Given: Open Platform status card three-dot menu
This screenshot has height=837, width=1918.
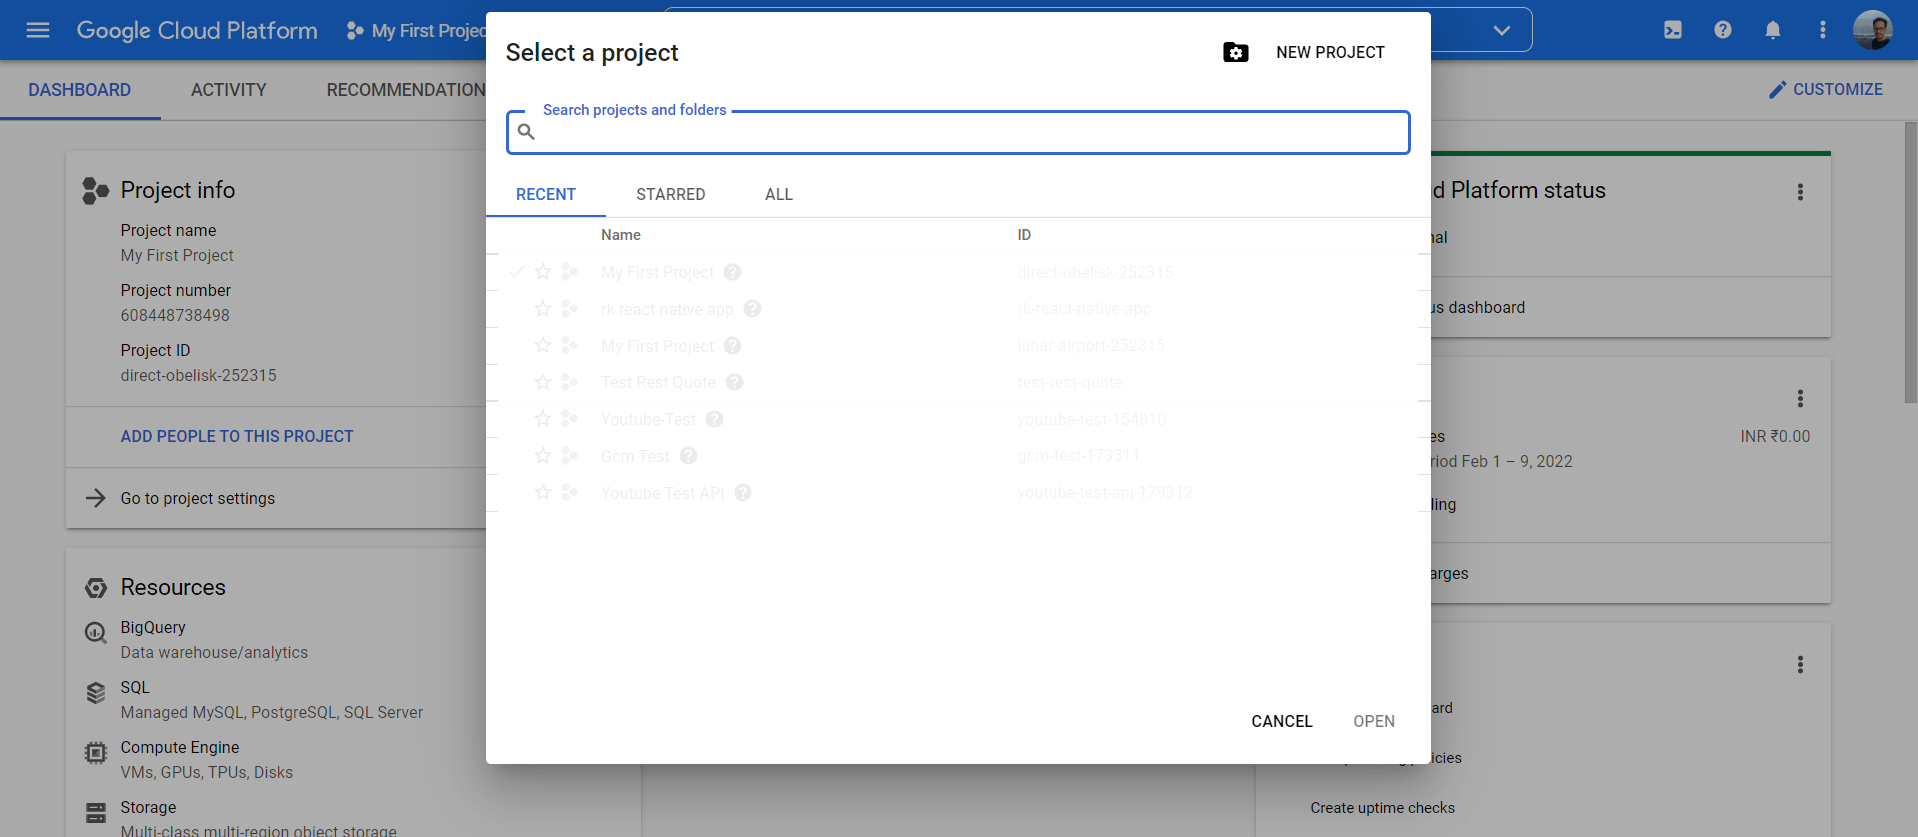Looking at the screenshot, I should (1800, 192).
